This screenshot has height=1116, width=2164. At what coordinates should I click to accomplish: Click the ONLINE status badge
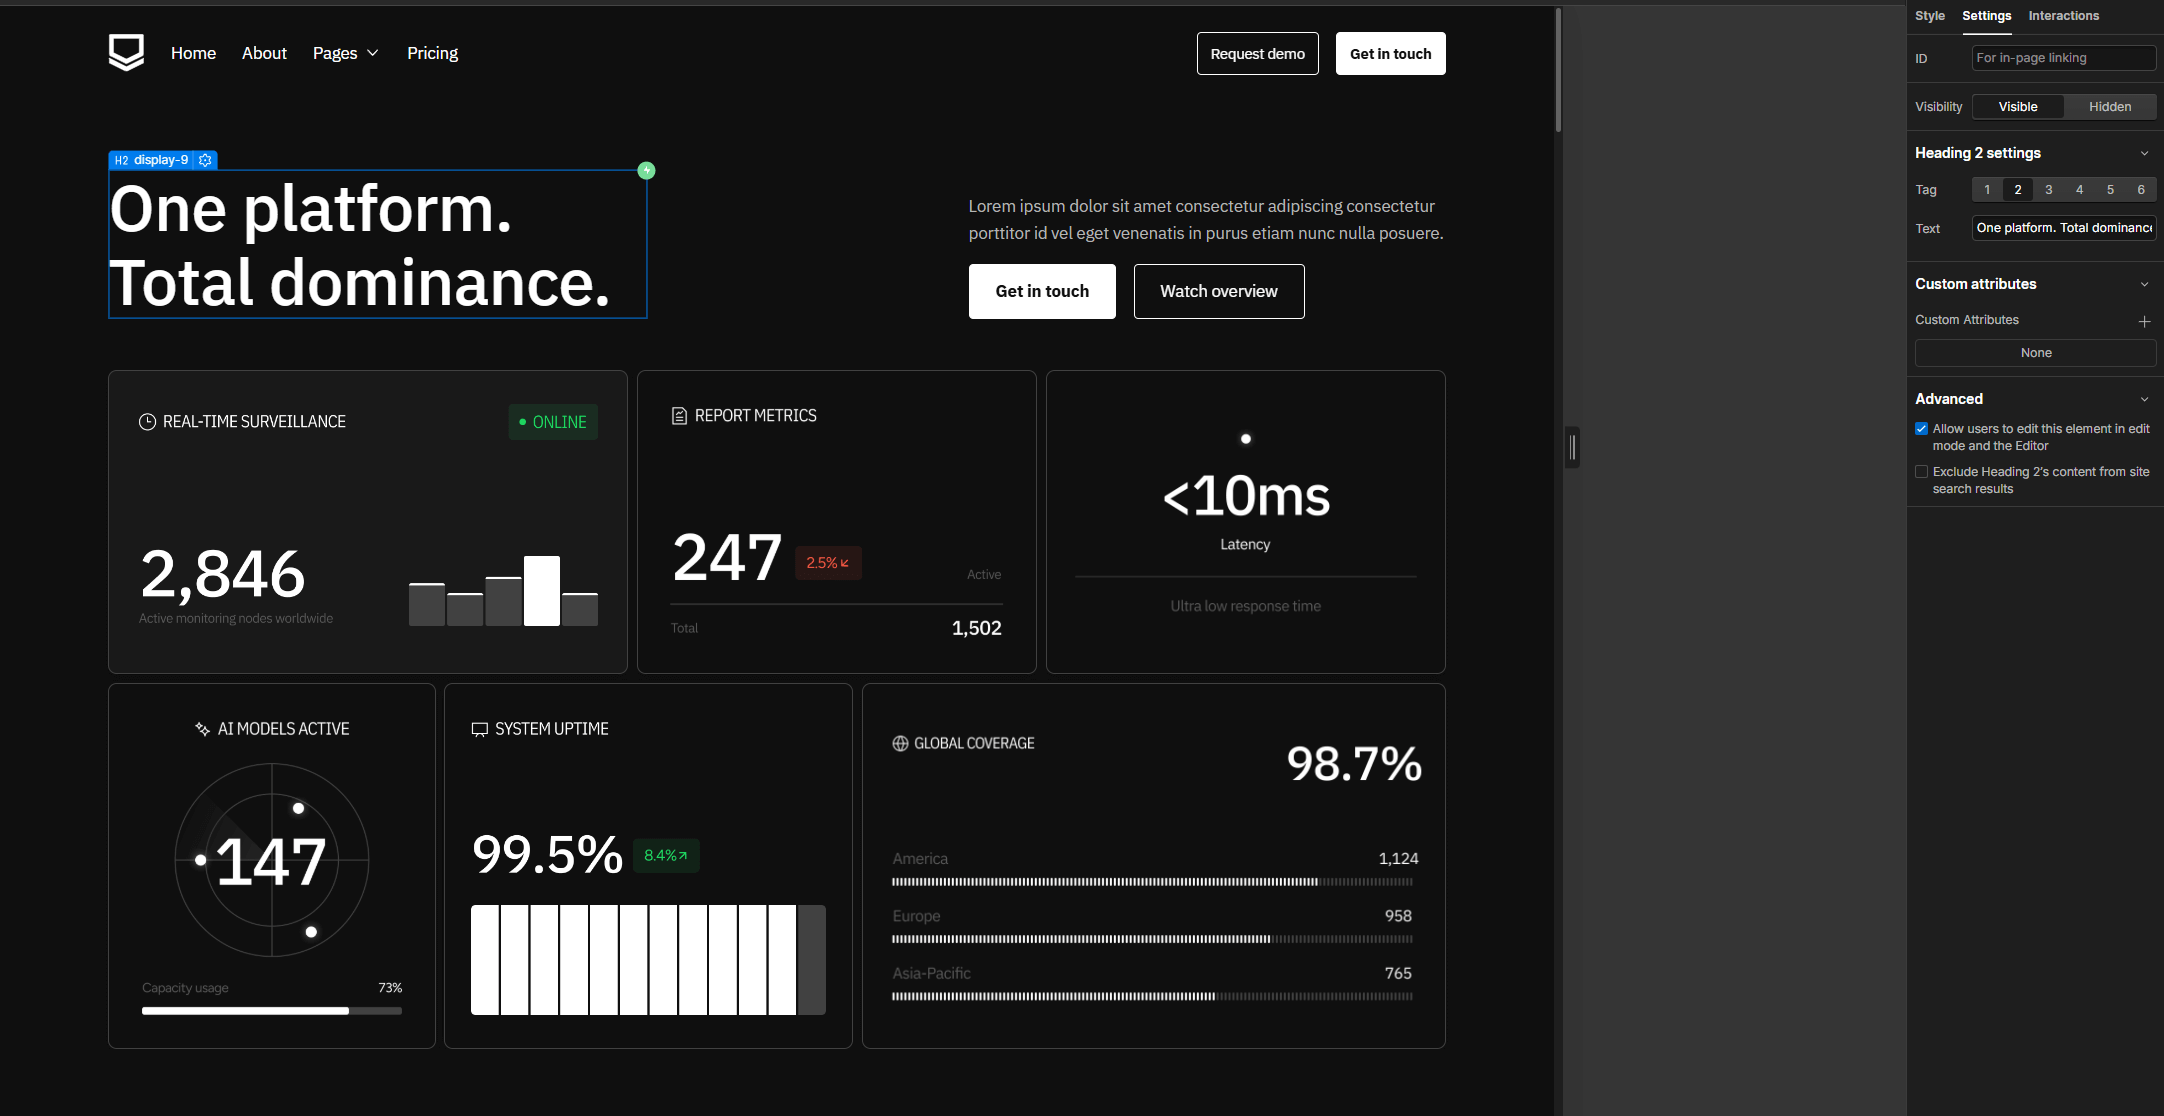pyautogui.click(x=553, y=422)
